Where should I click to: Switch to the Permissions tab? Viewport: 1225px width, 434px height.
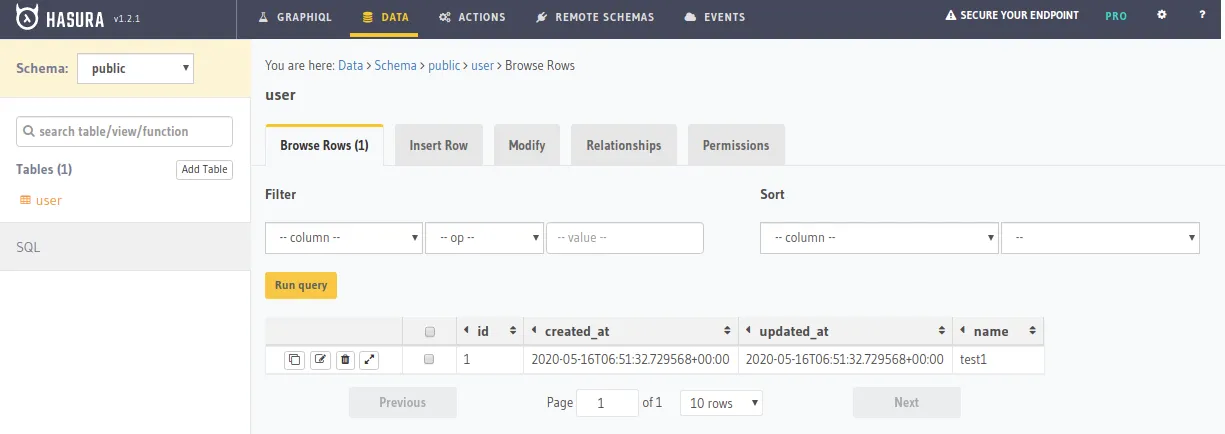736,145
